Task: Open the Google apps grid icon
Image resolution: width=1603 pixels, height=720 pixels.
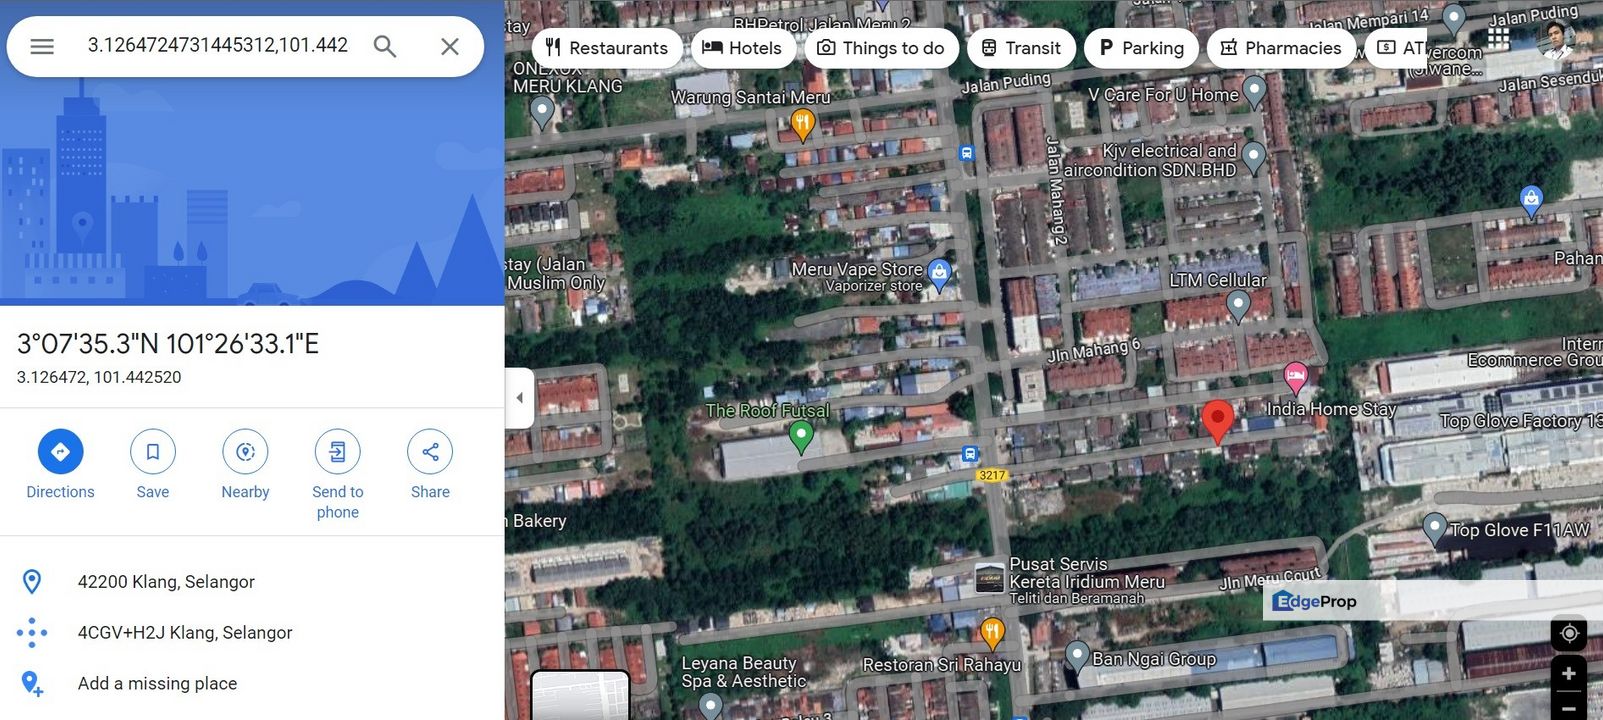Action: (x=1498, y=38)
